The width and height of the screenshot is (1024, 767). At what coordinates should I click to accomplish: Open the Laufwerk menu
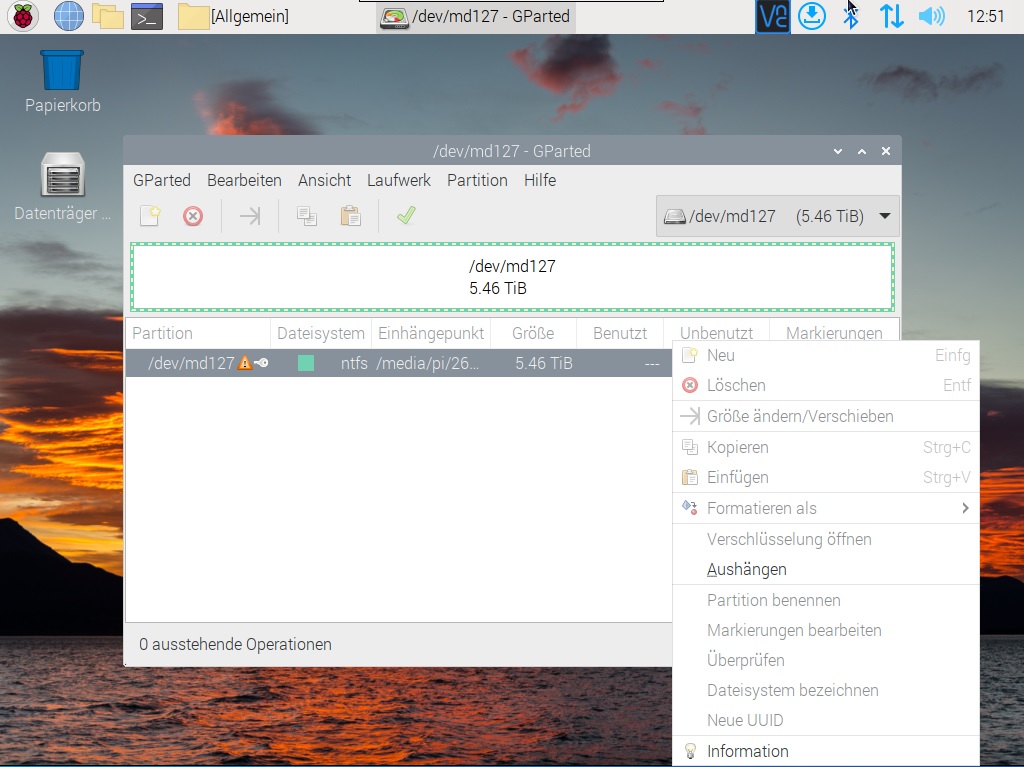click(x=398, y=180)
